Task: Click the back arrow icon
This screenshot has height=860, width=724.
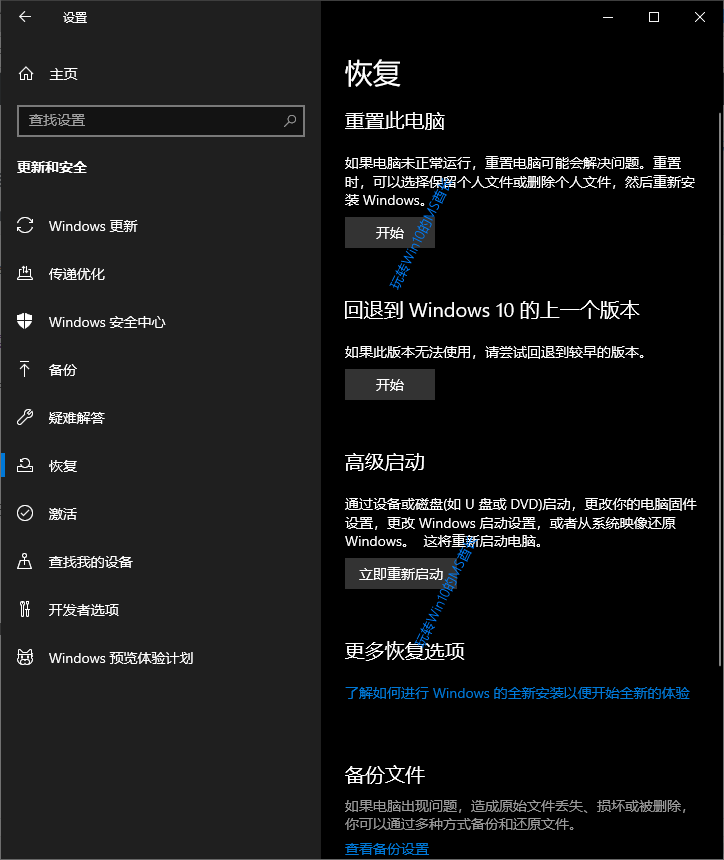Action: pyautogui.click(x=25, y=17)
